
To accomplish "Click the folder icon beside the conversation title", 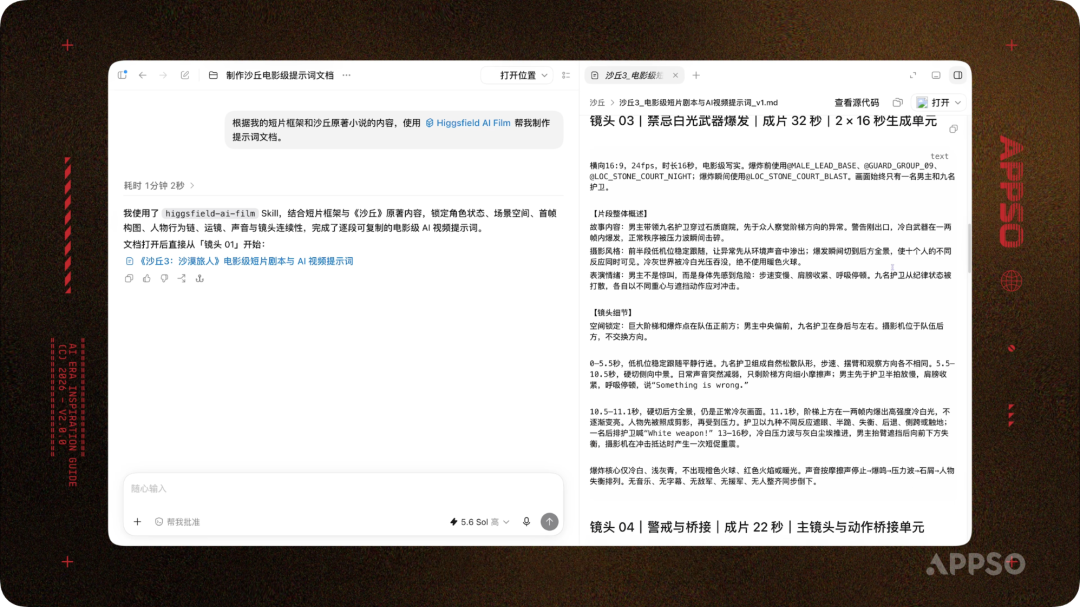I will [214, 75].
